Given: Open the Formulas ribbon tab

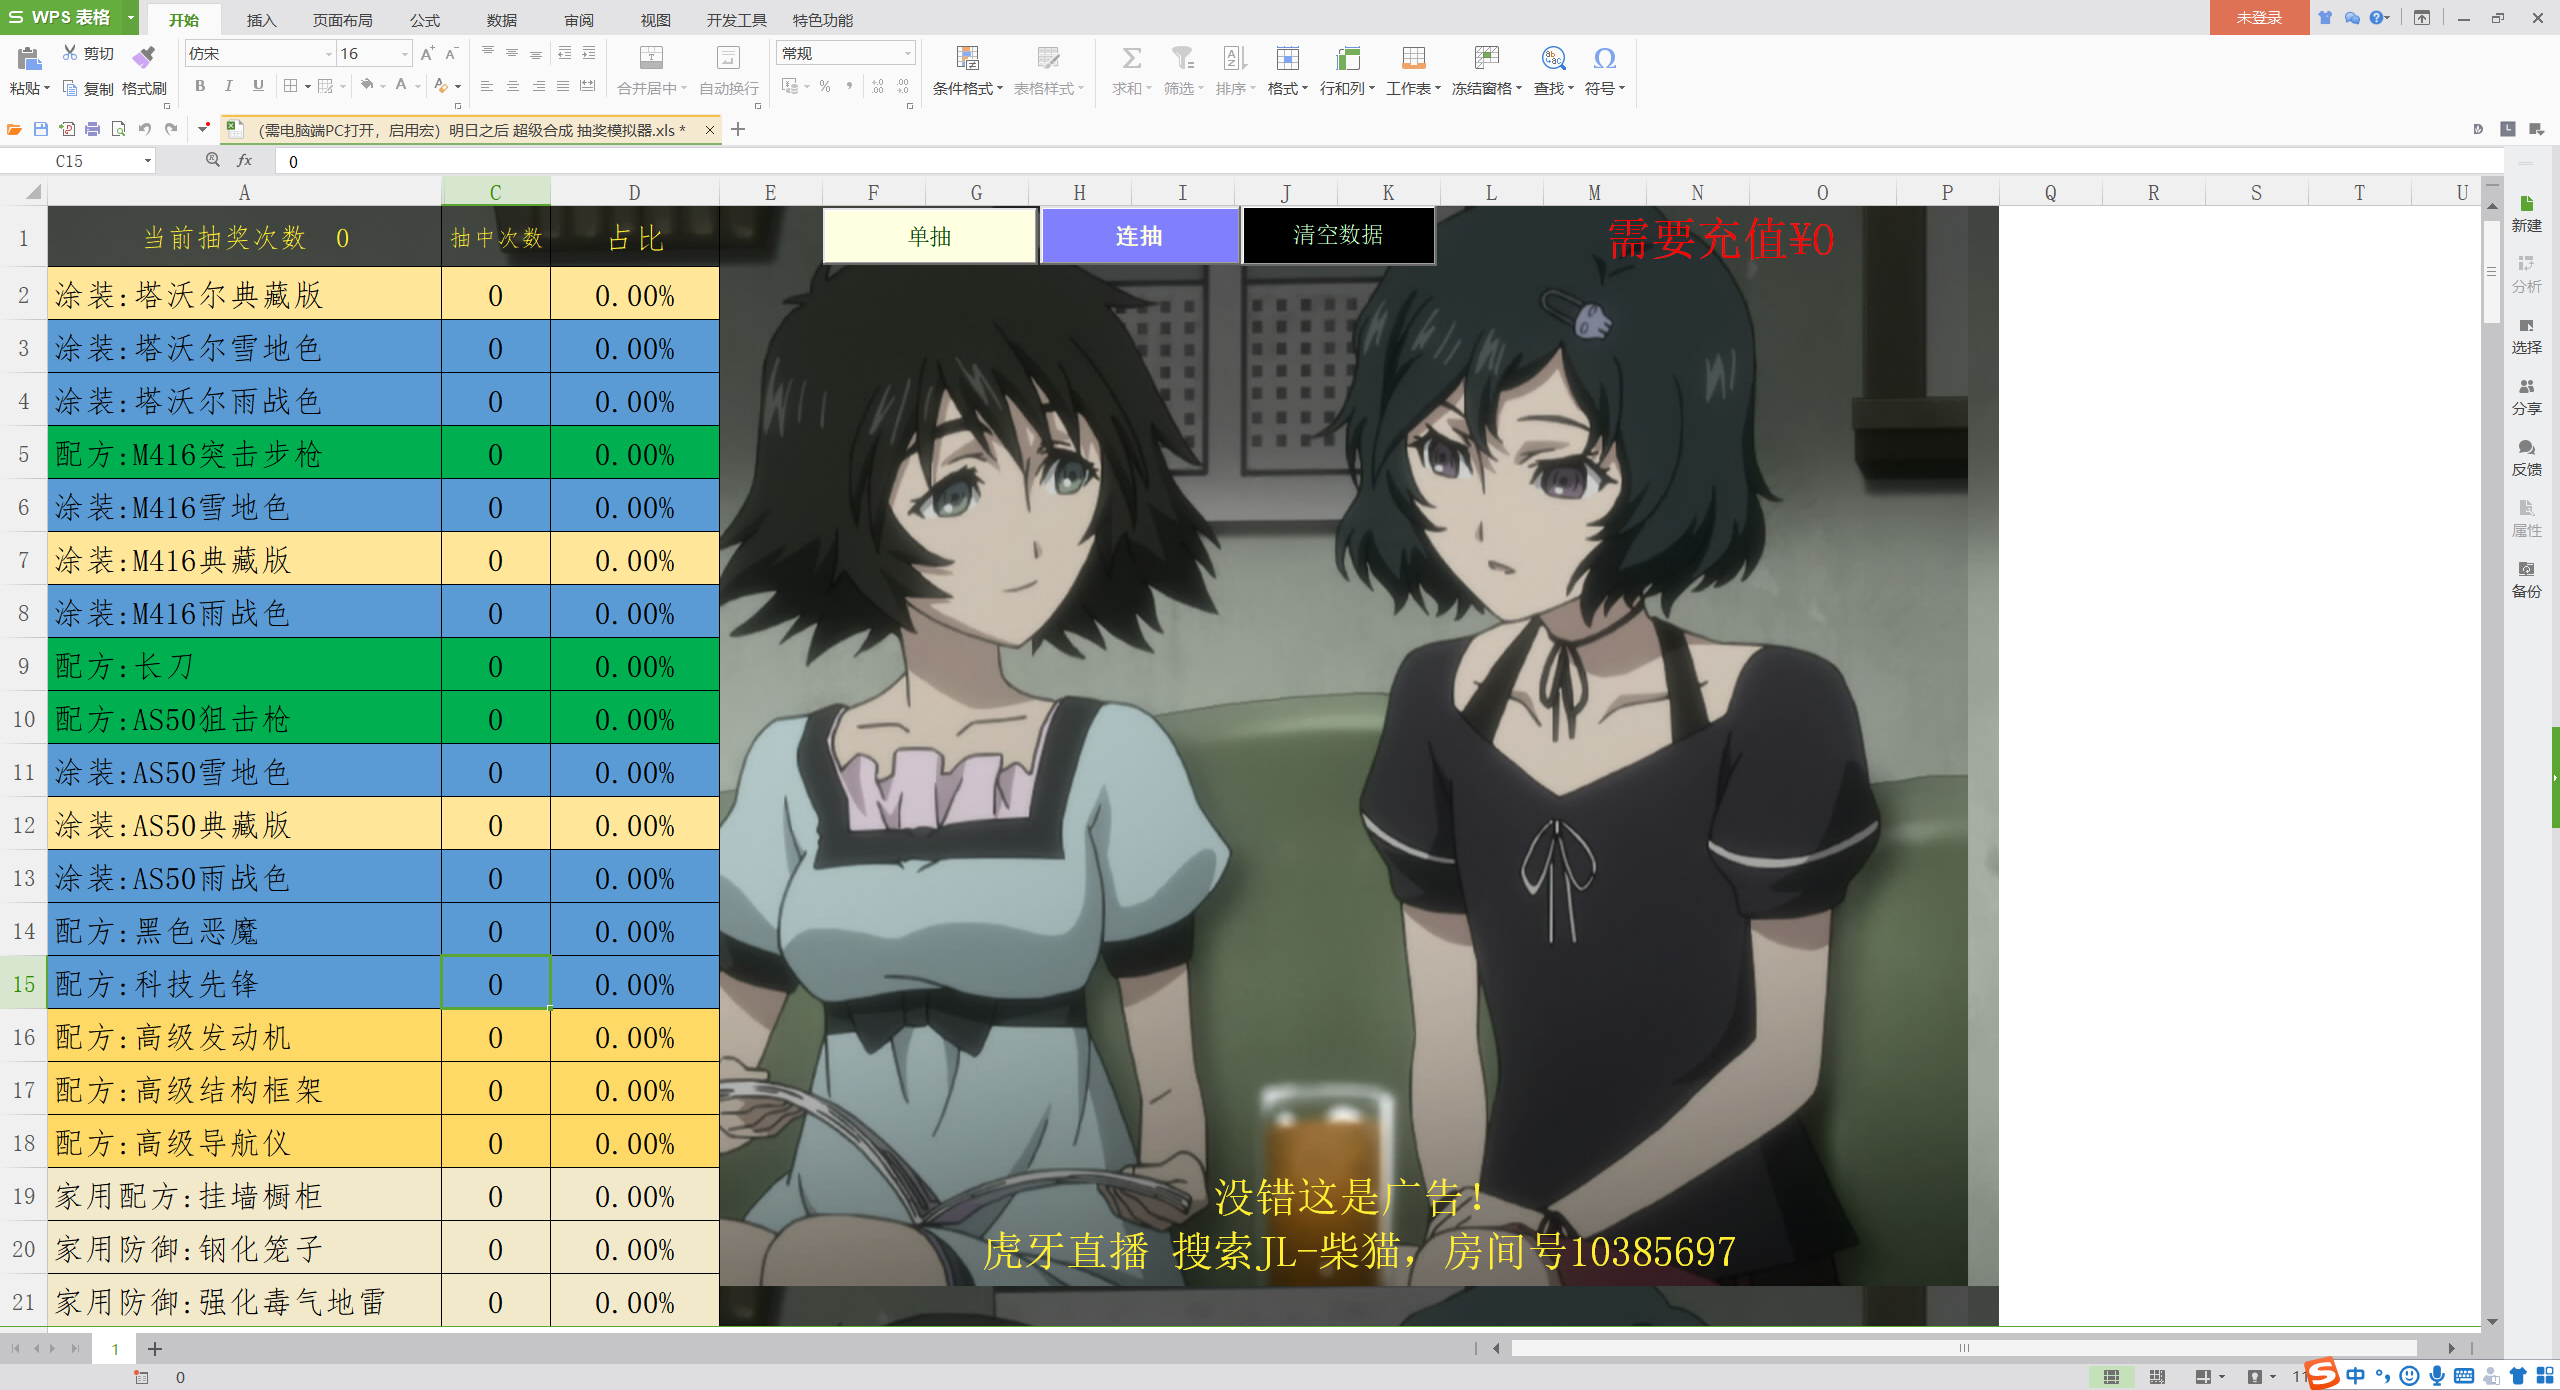Looking at the screenshot, I should [x=425, y=20].
